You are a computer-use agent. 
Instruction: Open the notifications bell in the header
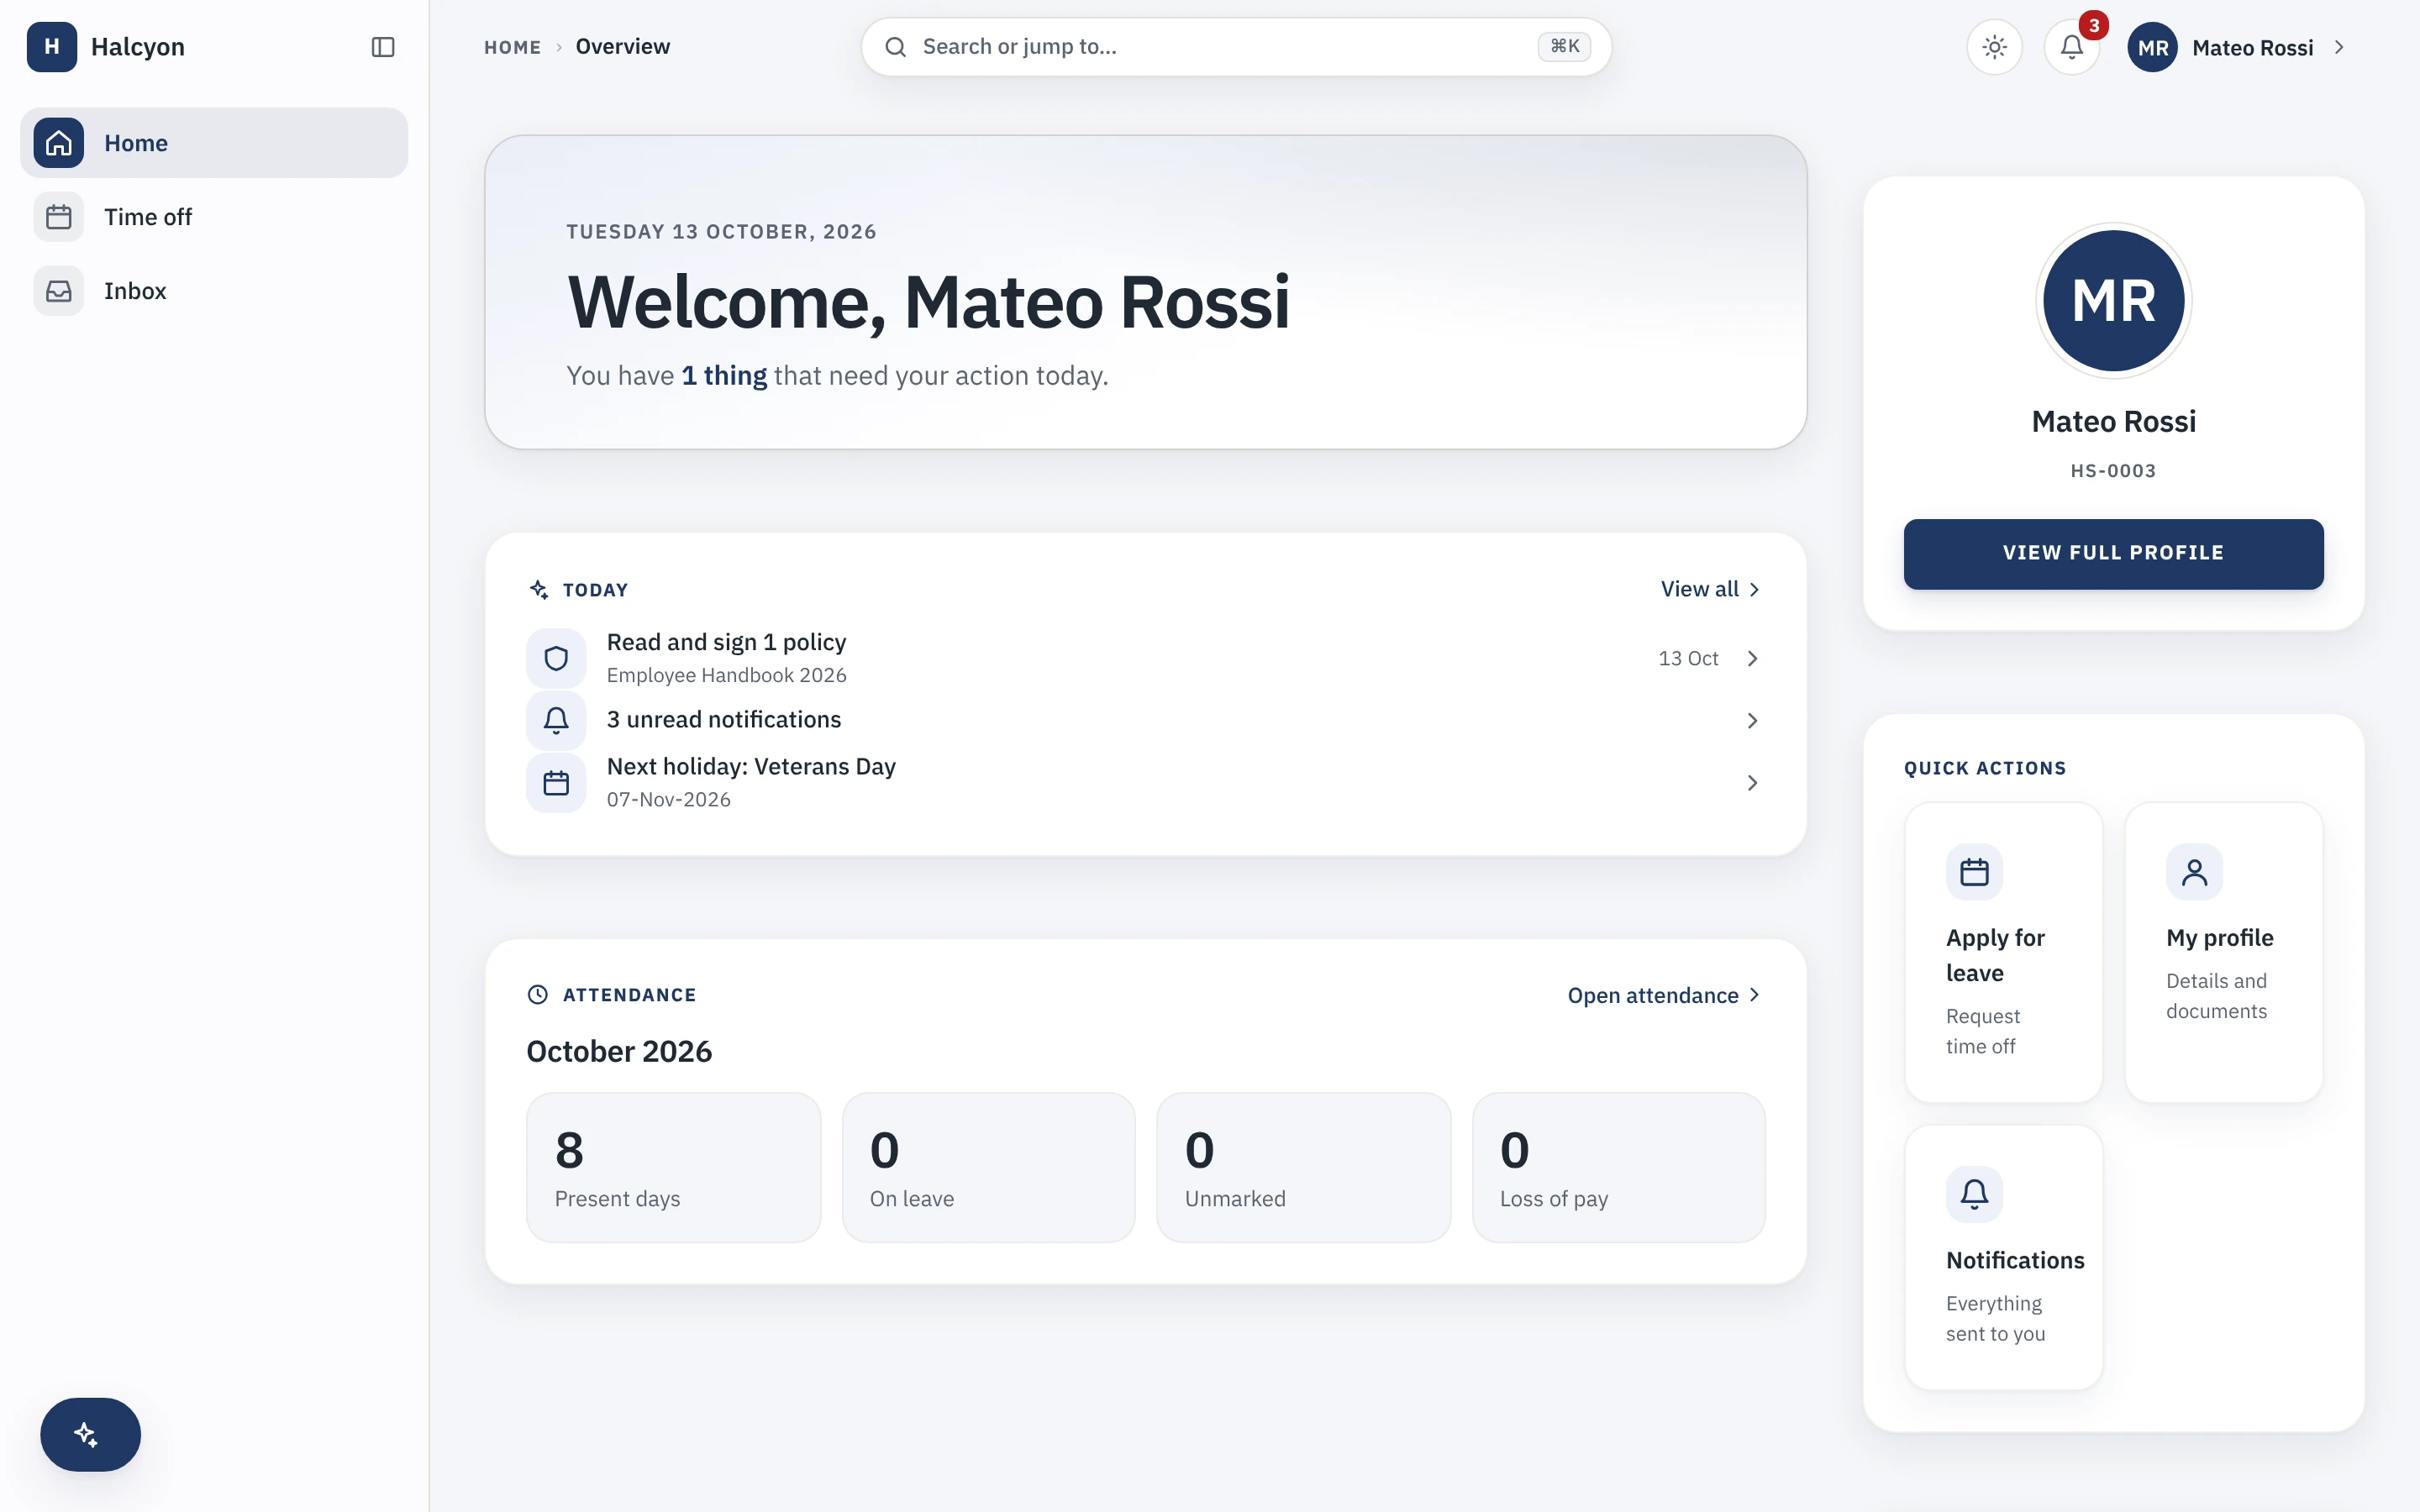pyautogui.click(x=2072, y=47)
